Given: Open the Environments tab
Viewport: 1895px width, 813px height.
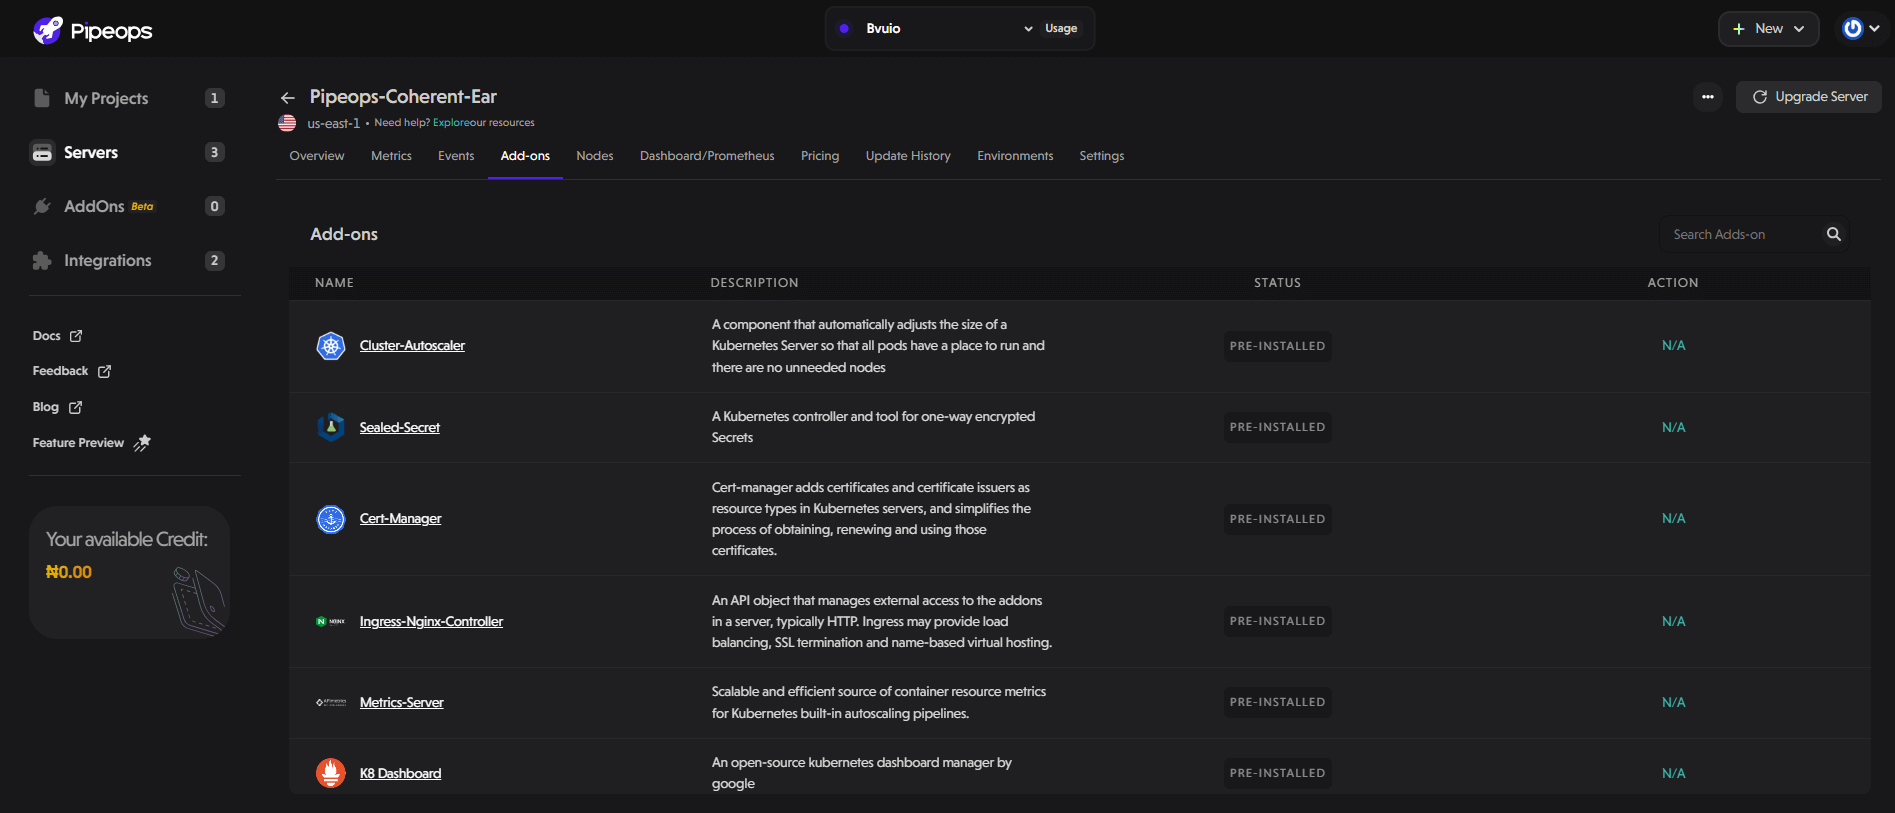Looking at the screenshot, I should (1015, 156).
